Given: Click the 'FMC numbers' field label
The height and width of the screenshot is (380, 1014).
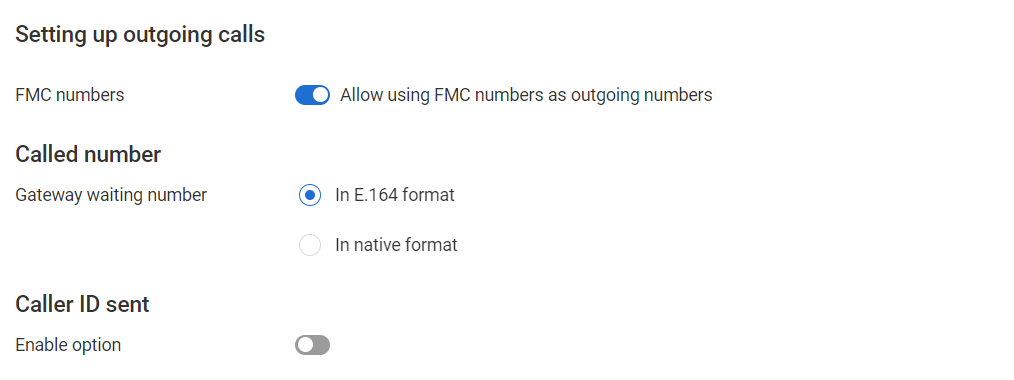Looking at the screenshot, I should tap(70, 95).
